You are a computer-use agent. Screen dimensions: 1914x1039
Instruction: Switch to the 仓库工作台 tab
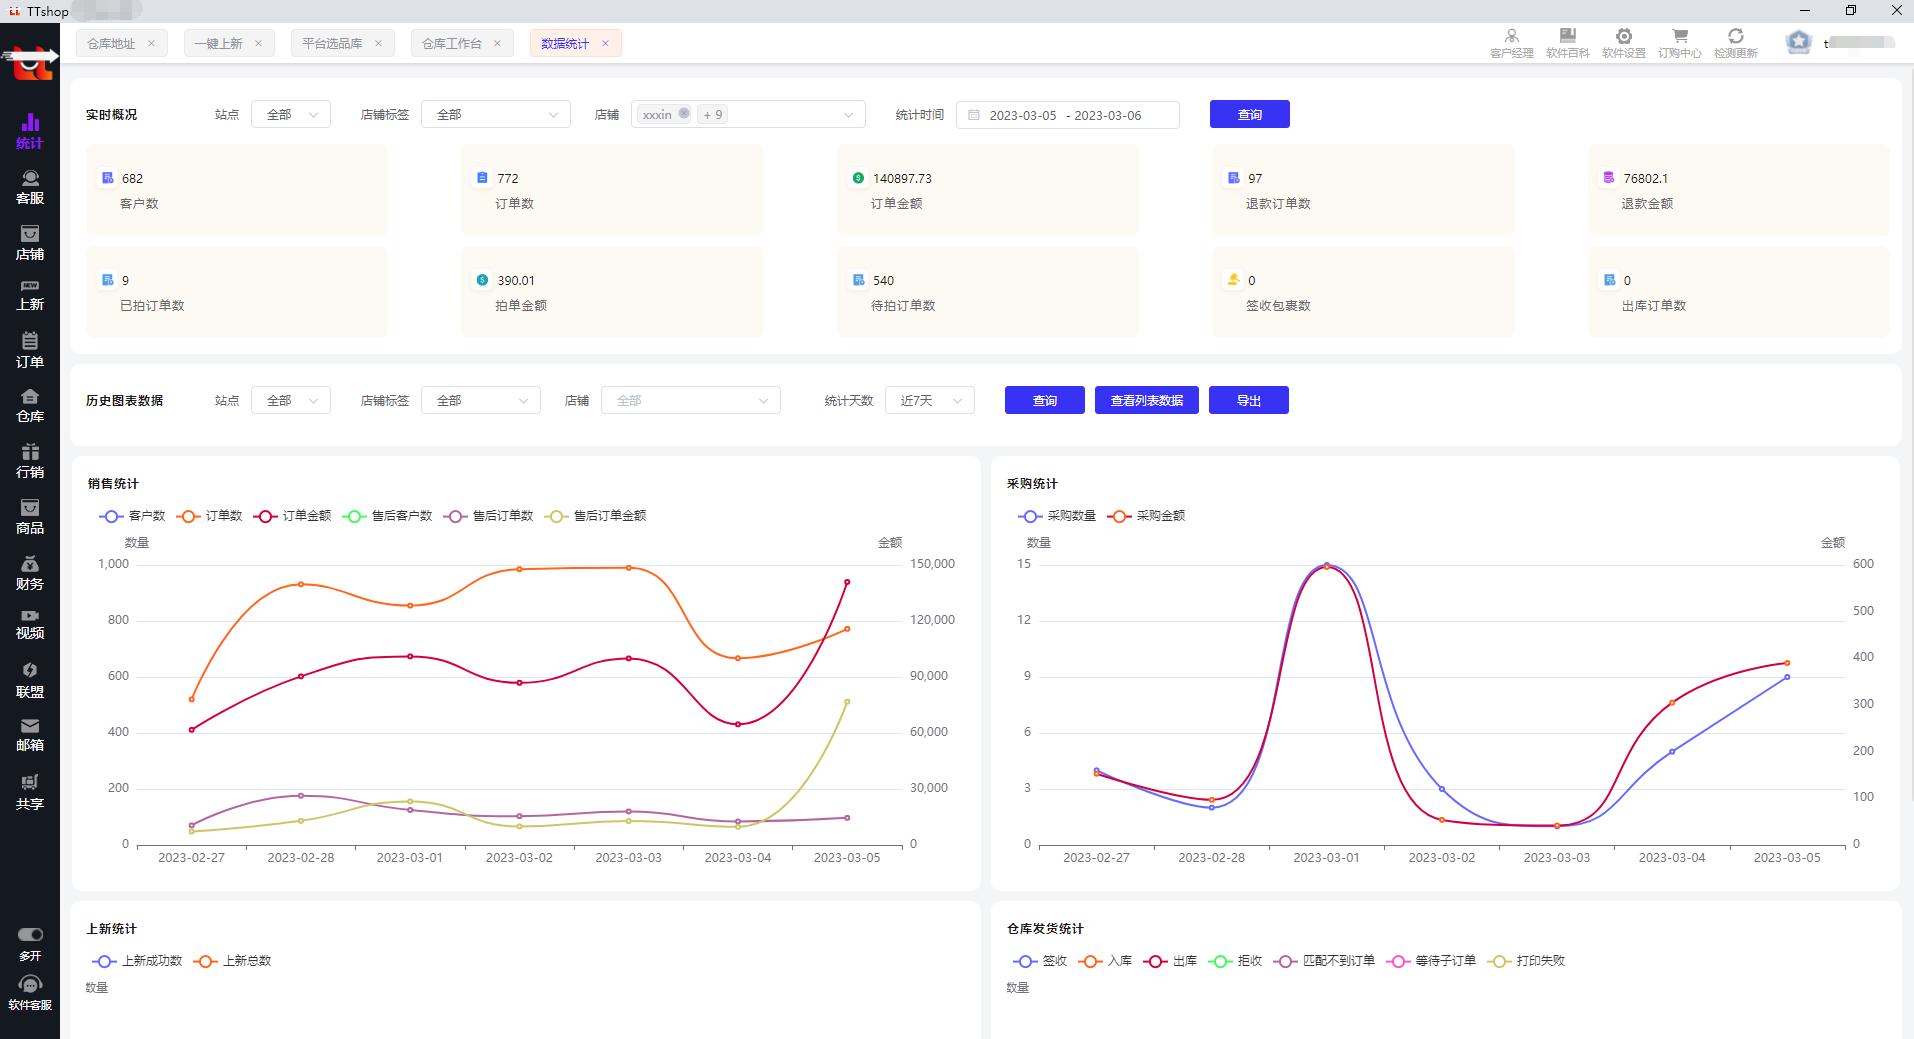[x=451, y=44]
